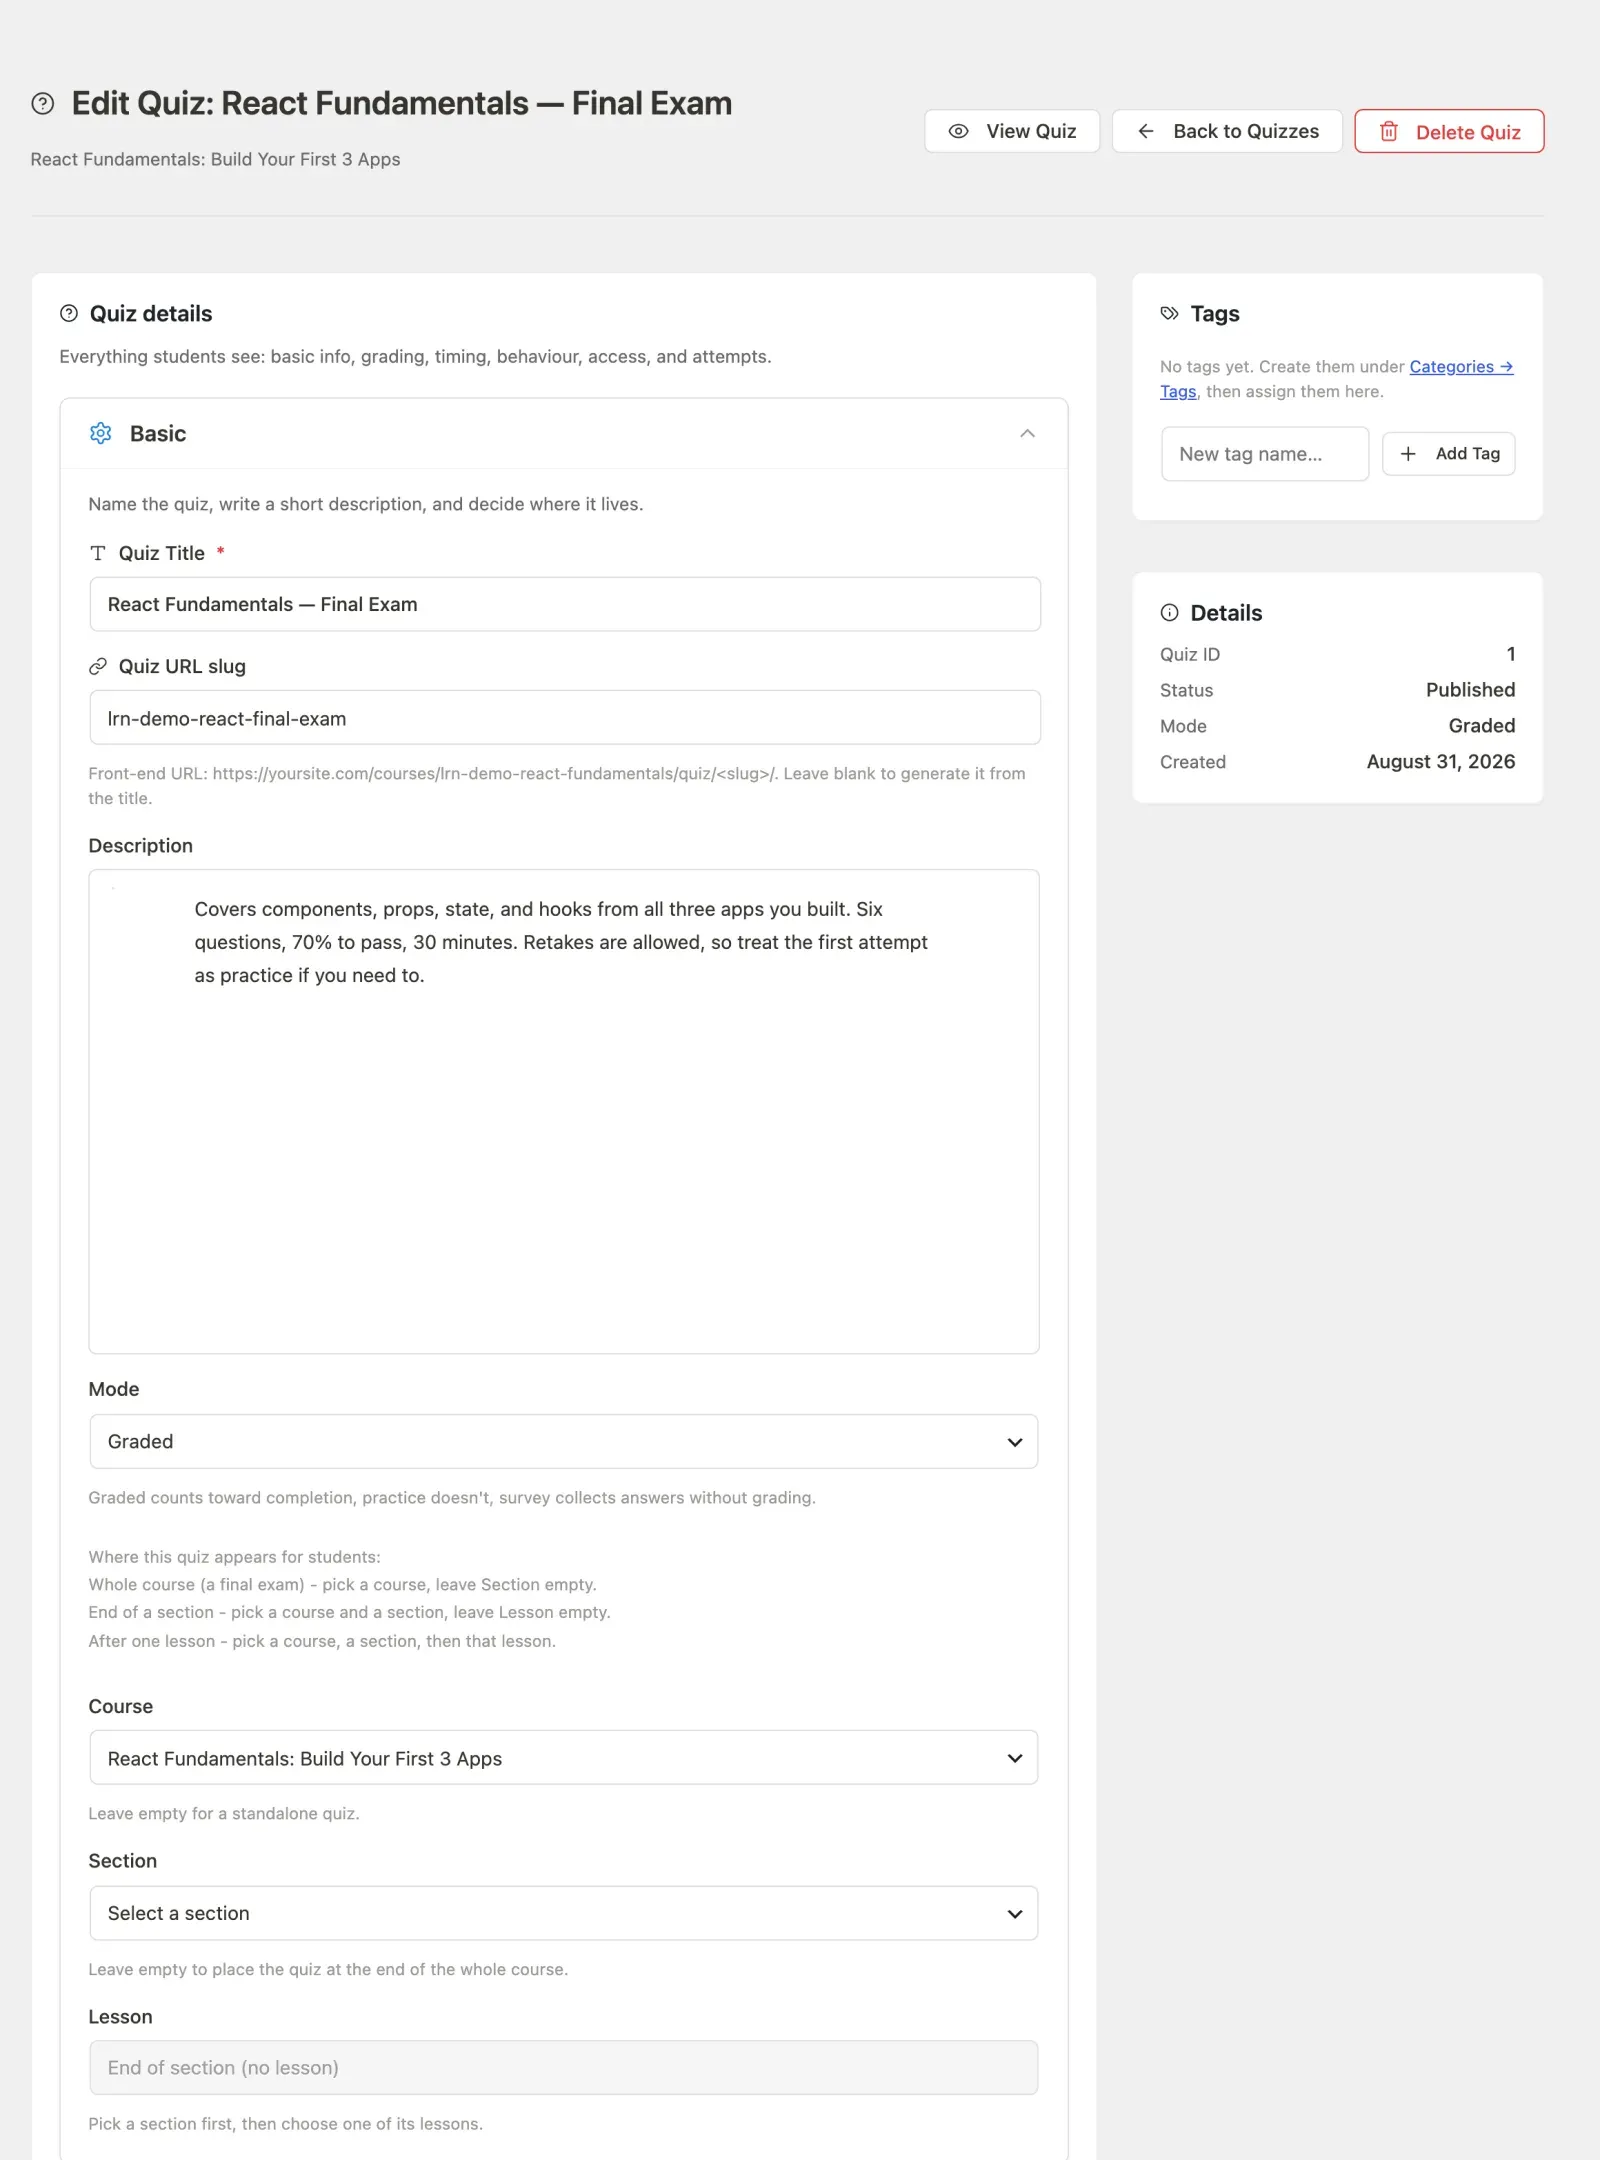1600x2160 pixels.
Task: Click the disabled Lesson dropdown field
Action: [x=564, y=2067]
